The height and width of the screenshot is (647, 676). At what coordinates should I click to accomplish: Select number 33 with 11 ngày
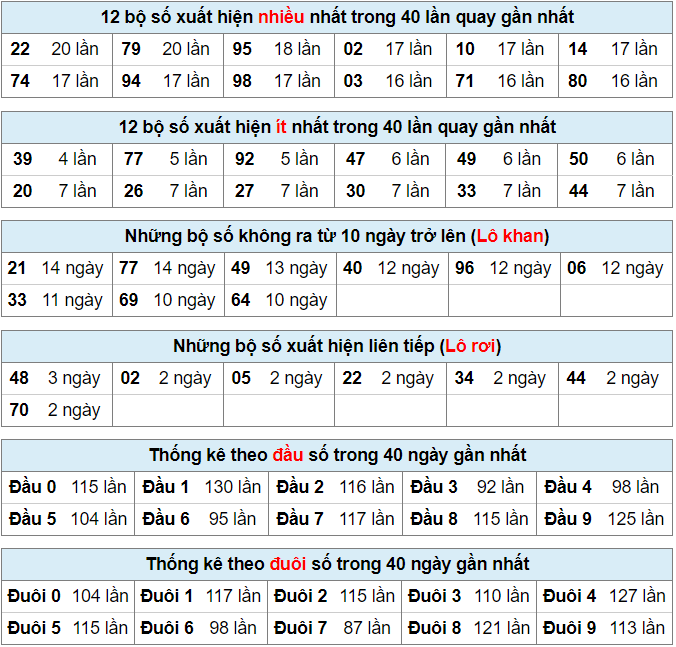click(57, 300)
